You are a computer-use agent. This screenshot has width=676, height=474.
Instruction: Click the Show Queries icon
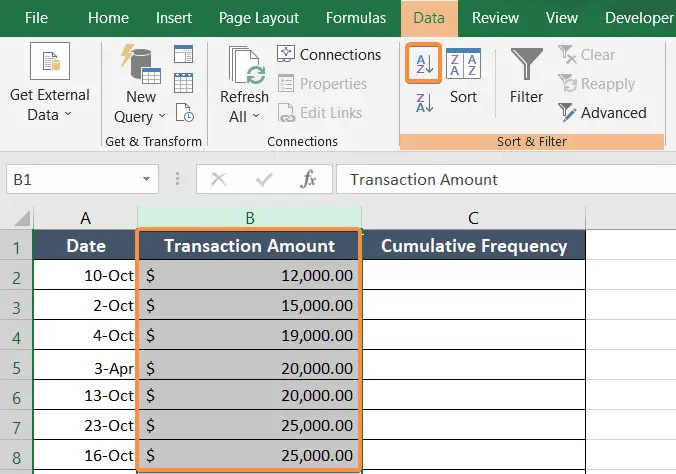[x=184, y=54]
